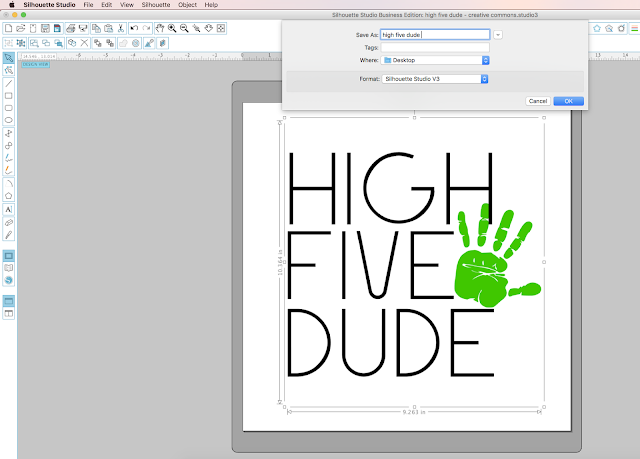Image resolution: width=640 pixels, height=459 pixels.
Task: Pick the Line drawing tool
Action: 9,83
